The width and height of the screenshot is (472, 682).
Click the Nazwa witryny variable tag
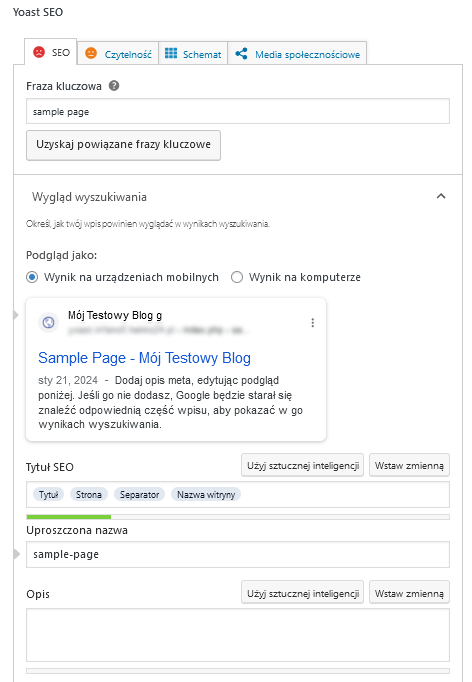click(206, 495)
